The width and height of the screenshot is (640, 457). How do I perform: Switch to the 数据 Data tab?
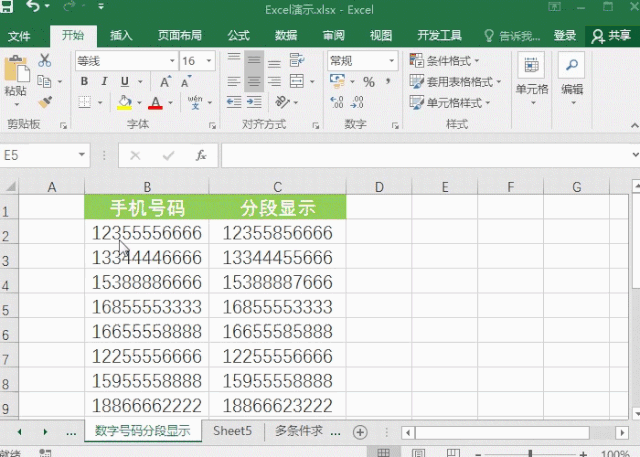click(x=286, y=36)
